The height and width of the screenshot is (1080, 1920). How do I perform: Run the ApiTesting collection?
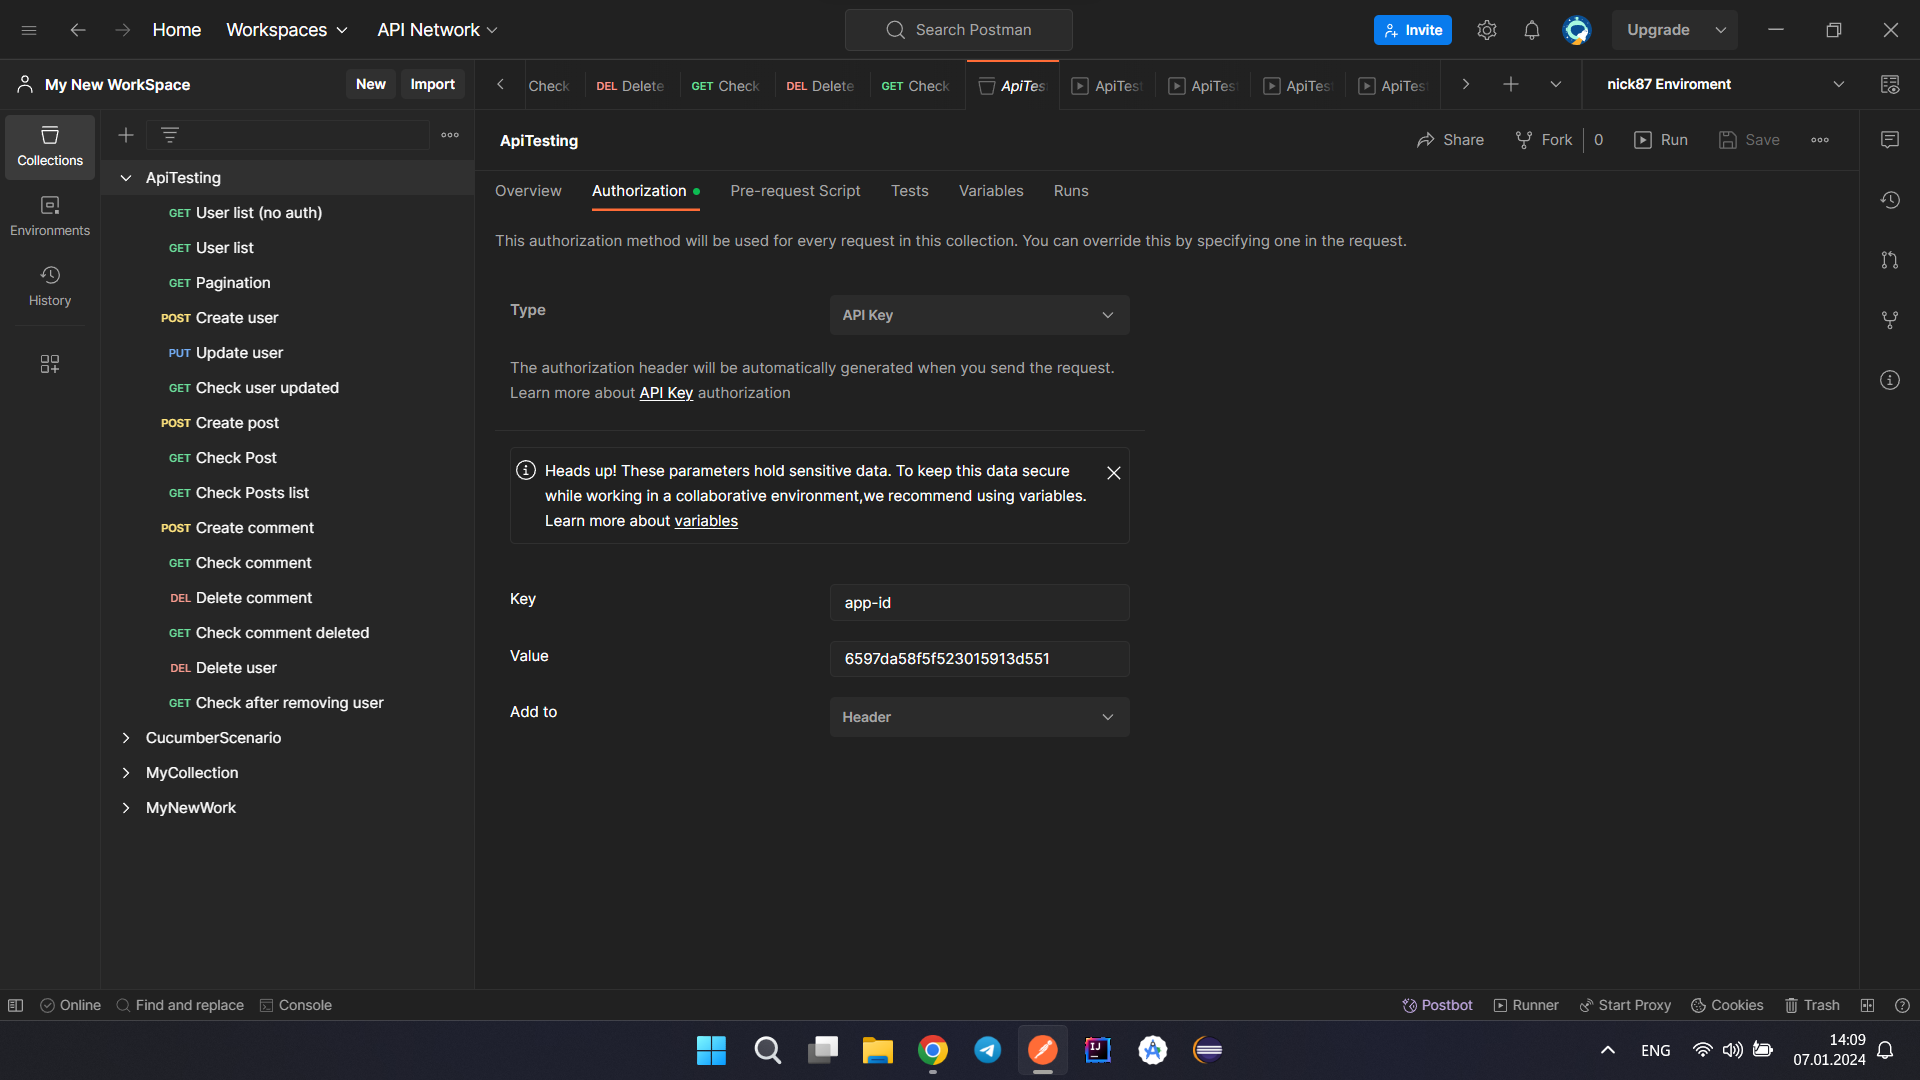(x=1661, y=140)
